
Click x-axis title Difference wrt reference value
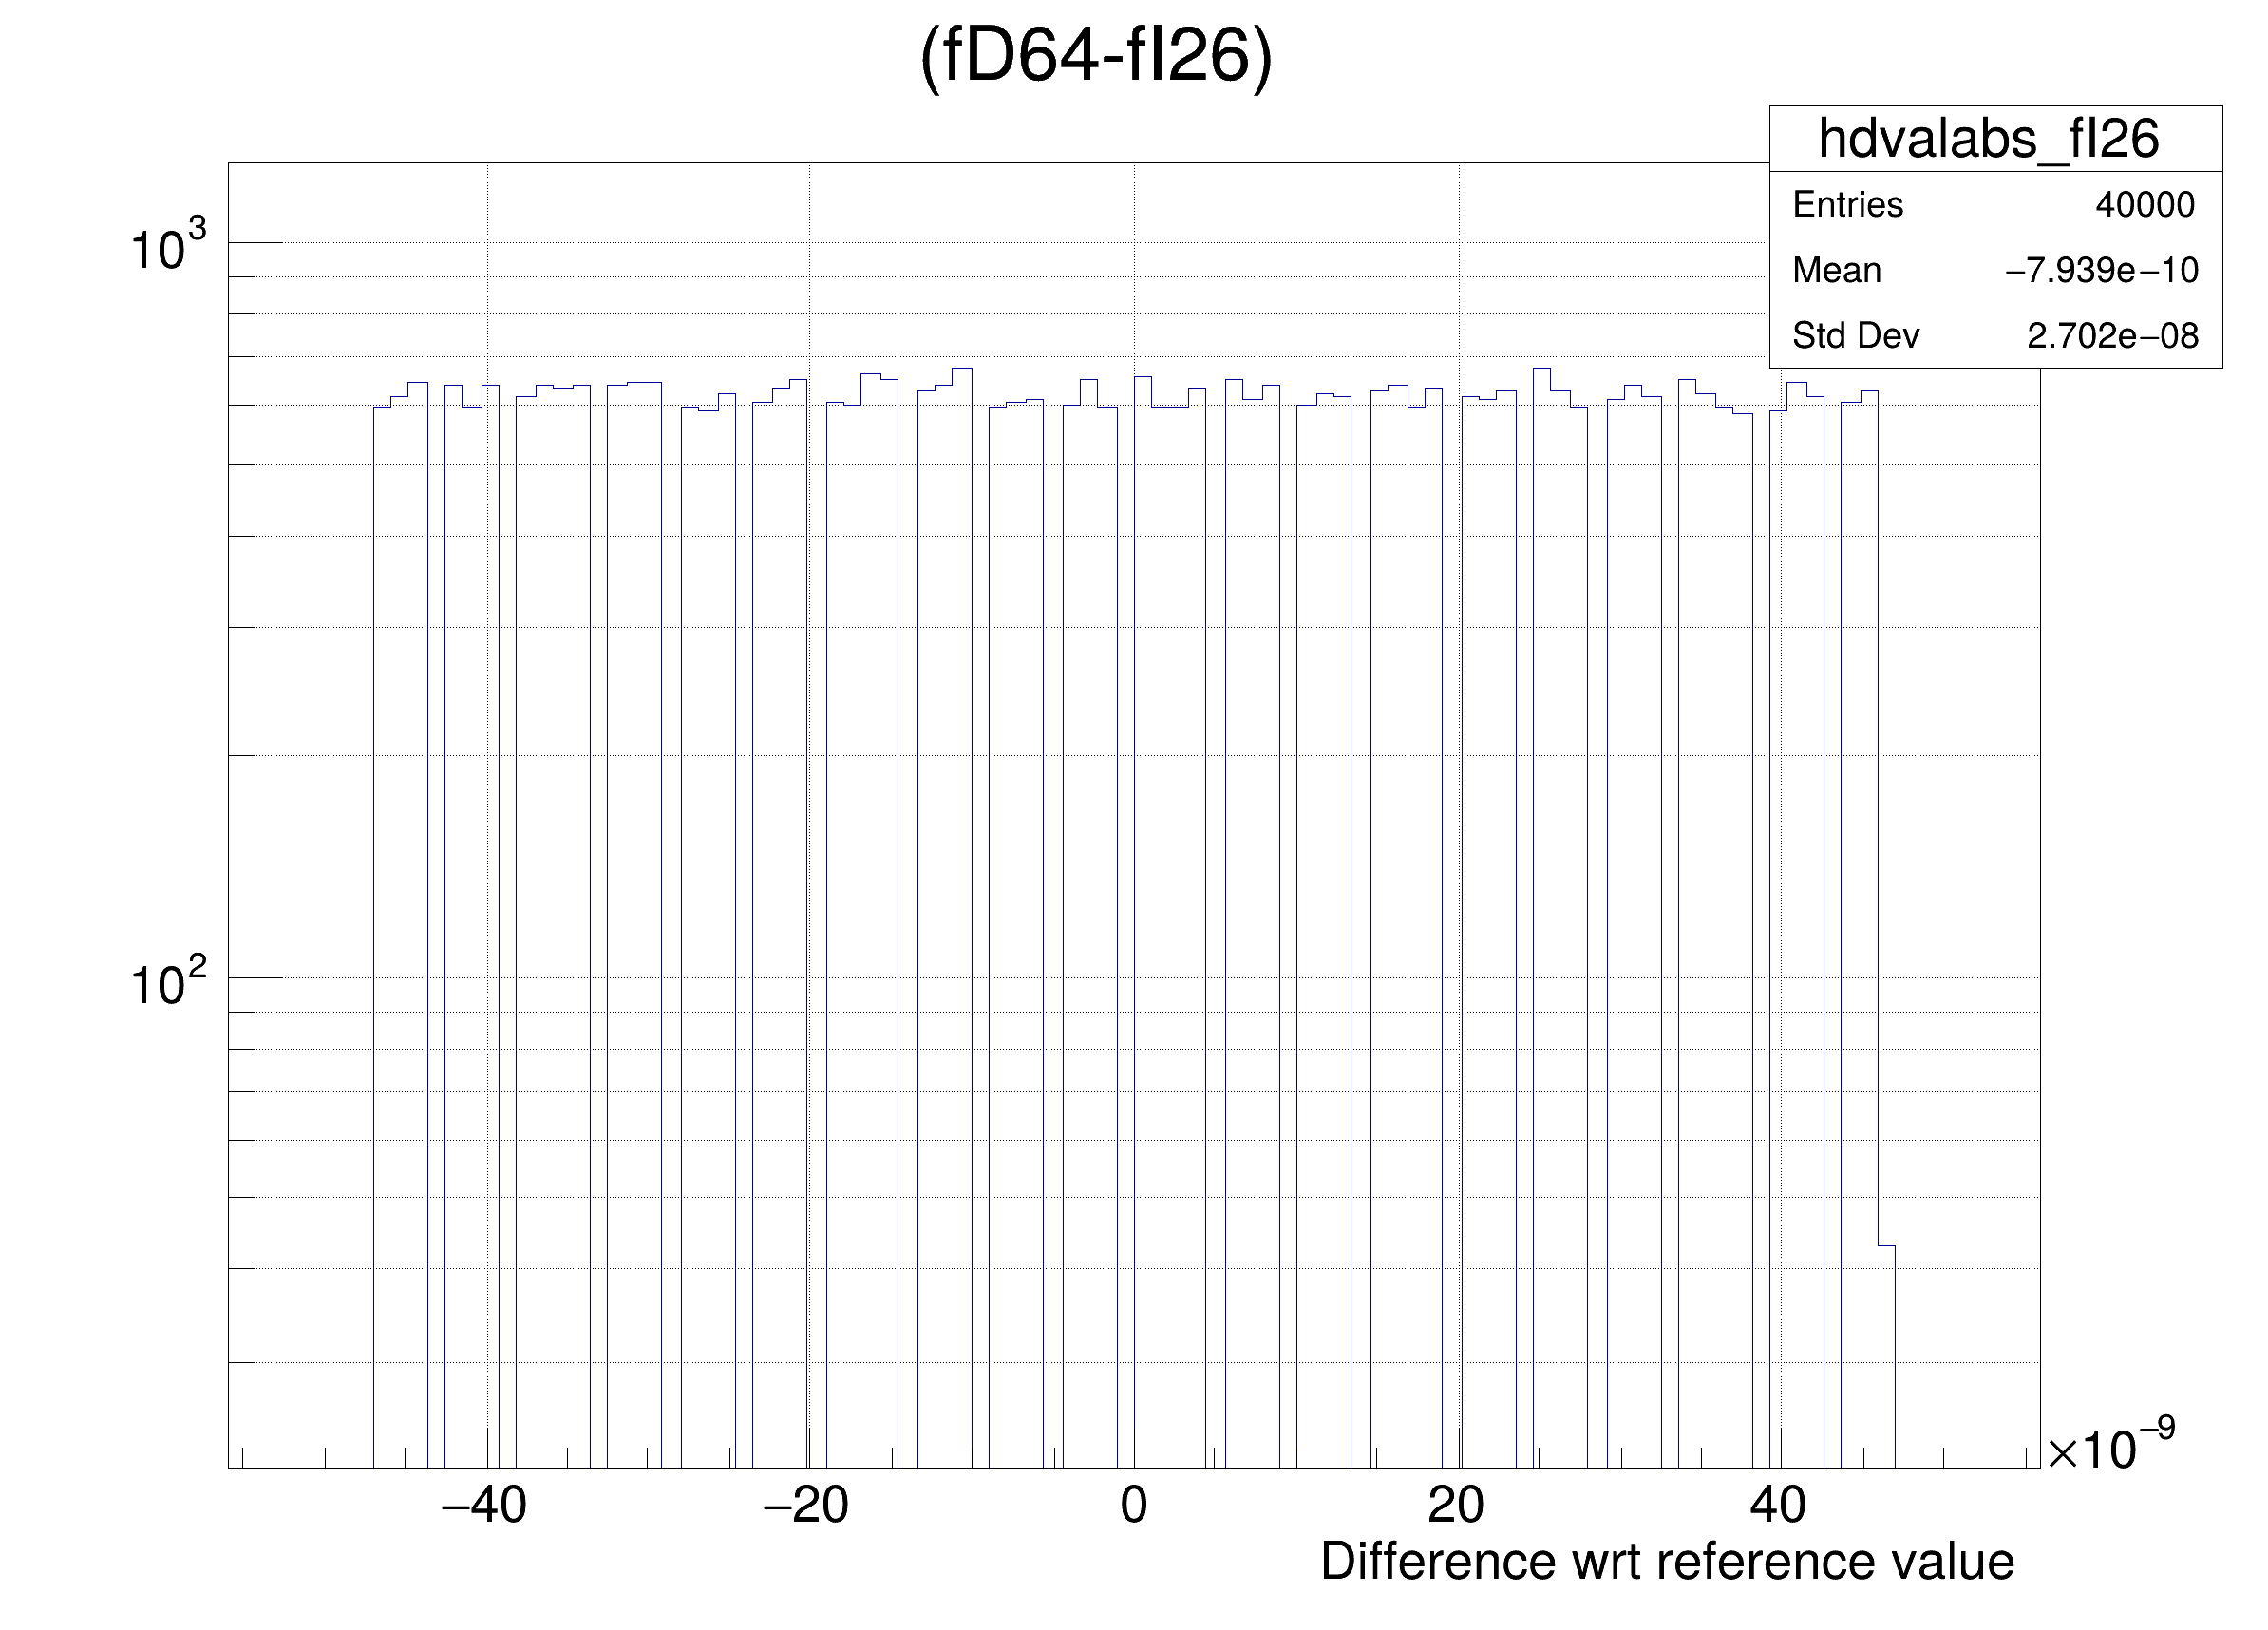pyautogui.click(x=1667, y=1562)
